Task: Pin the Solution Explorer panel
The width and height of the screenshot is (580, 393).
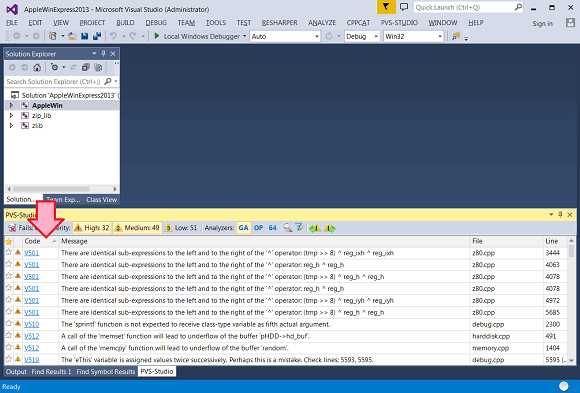Action: 104,54
